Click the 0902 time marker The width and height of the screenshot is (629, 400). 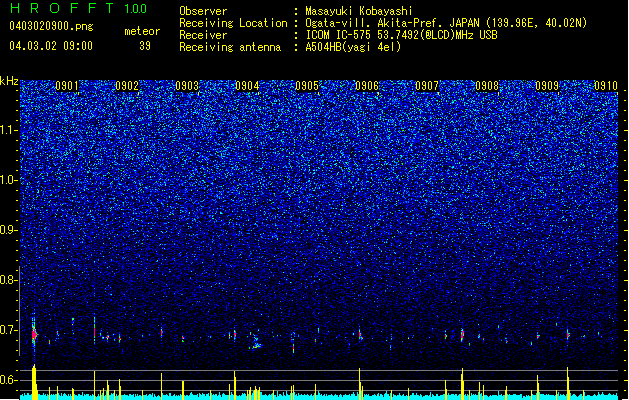pos(127,86)
